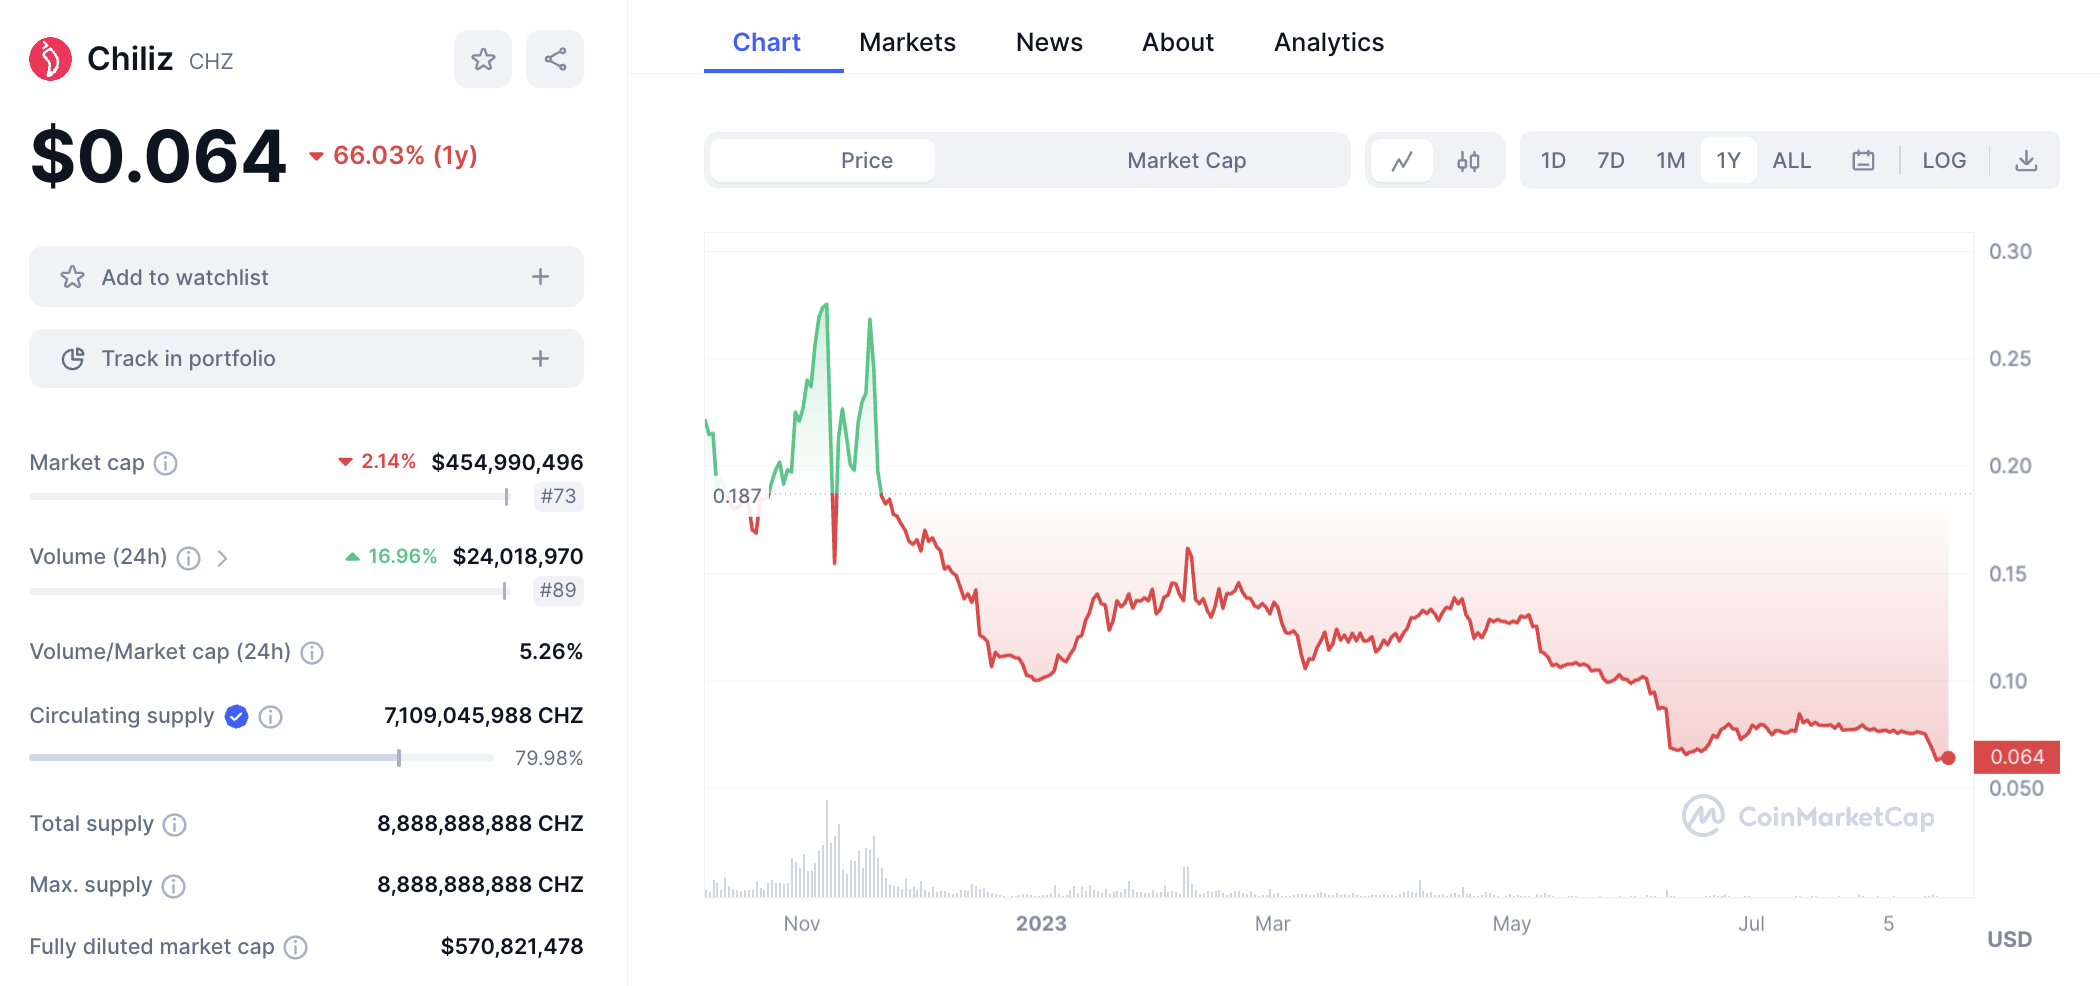The width and height of the screenshot is (2100, 986).
Task: Go to the Analytics tab
Action: click(x=1328, y=43)
